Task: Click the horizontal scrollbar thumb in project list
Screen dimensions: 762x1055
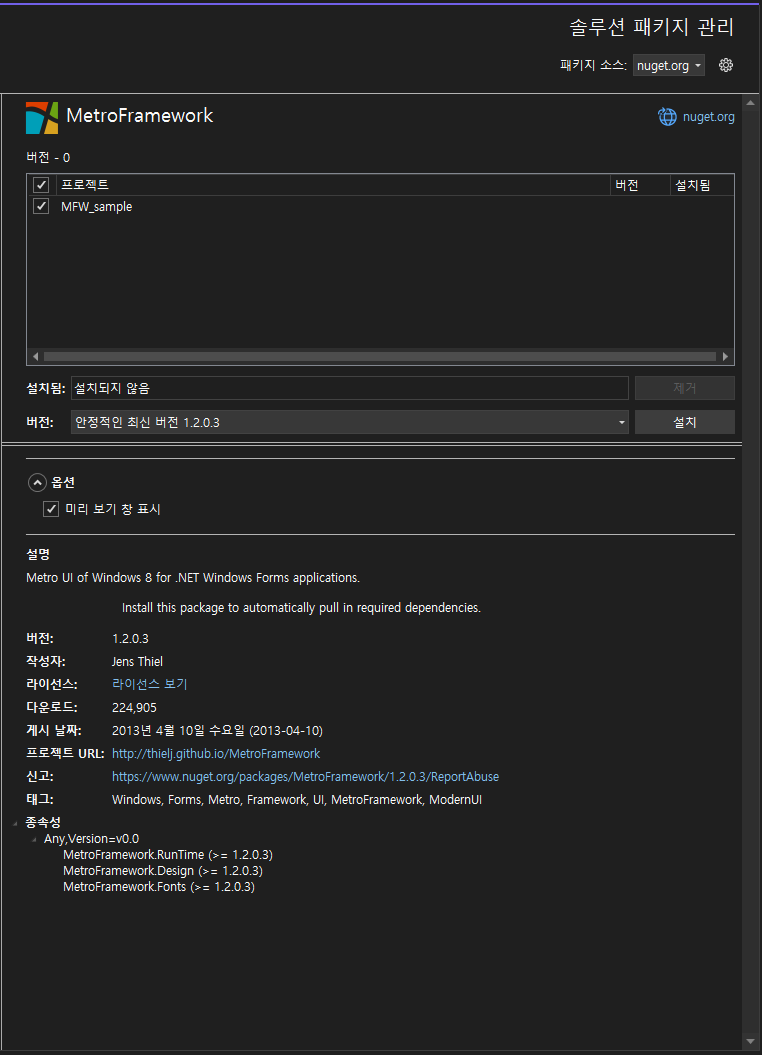Action: point(380,356)
